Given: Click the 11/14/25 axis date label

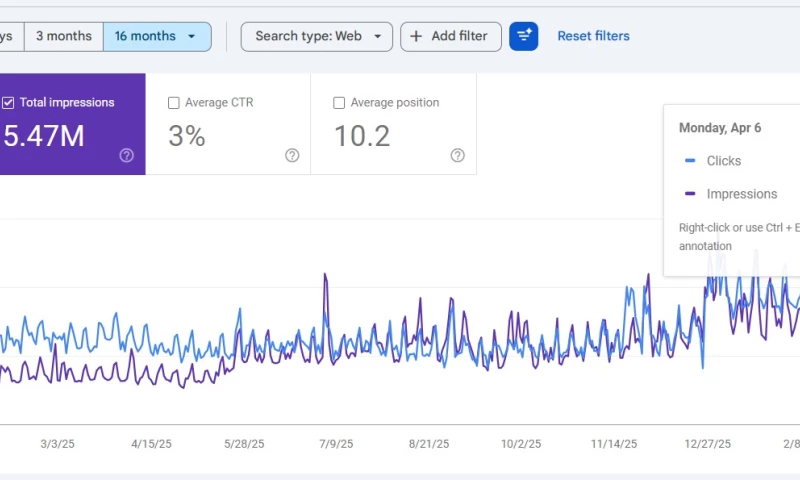Looking at the screenshot, I should [x=614, y=444].
